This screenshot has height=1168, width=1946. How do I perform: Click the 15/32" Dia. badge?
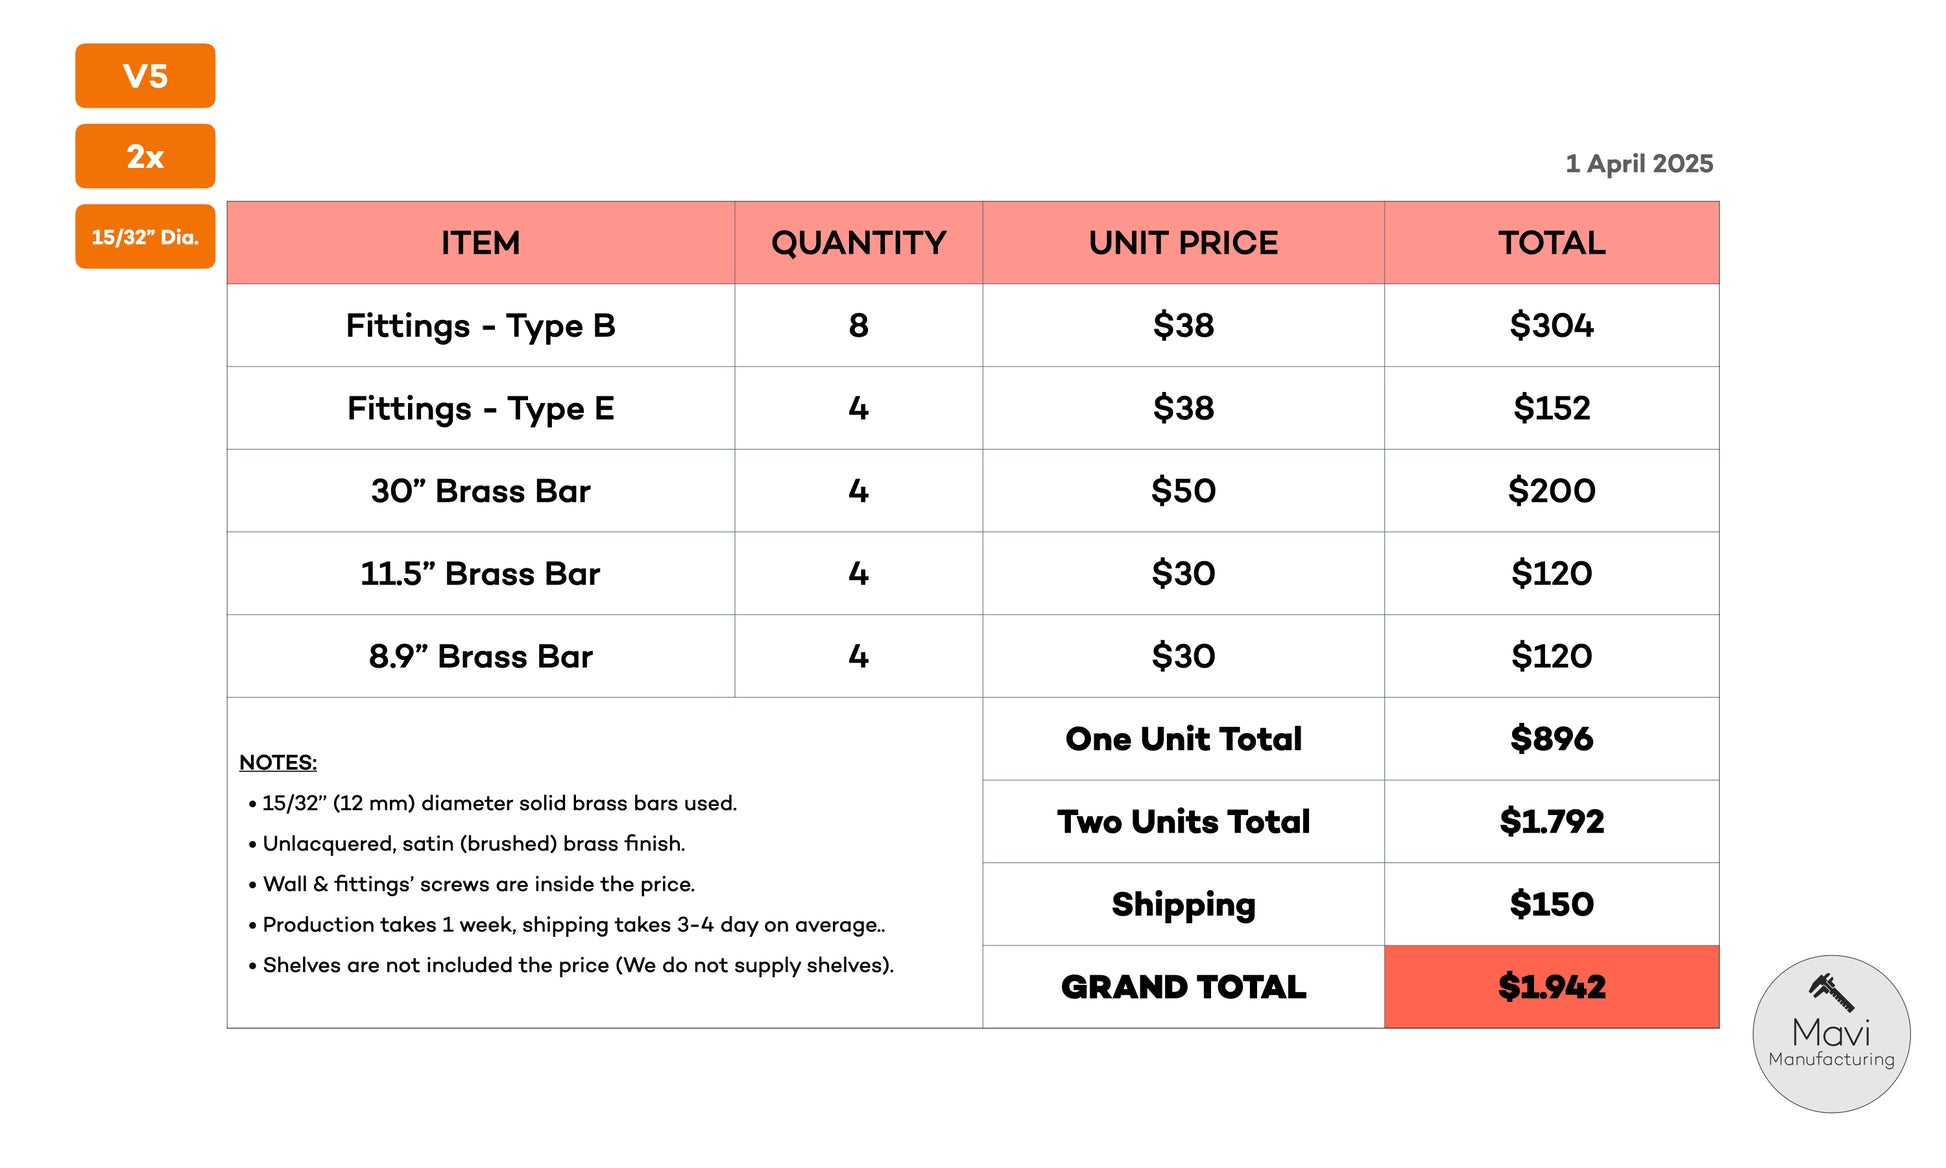pyautogui.click(x=145, y=237)
